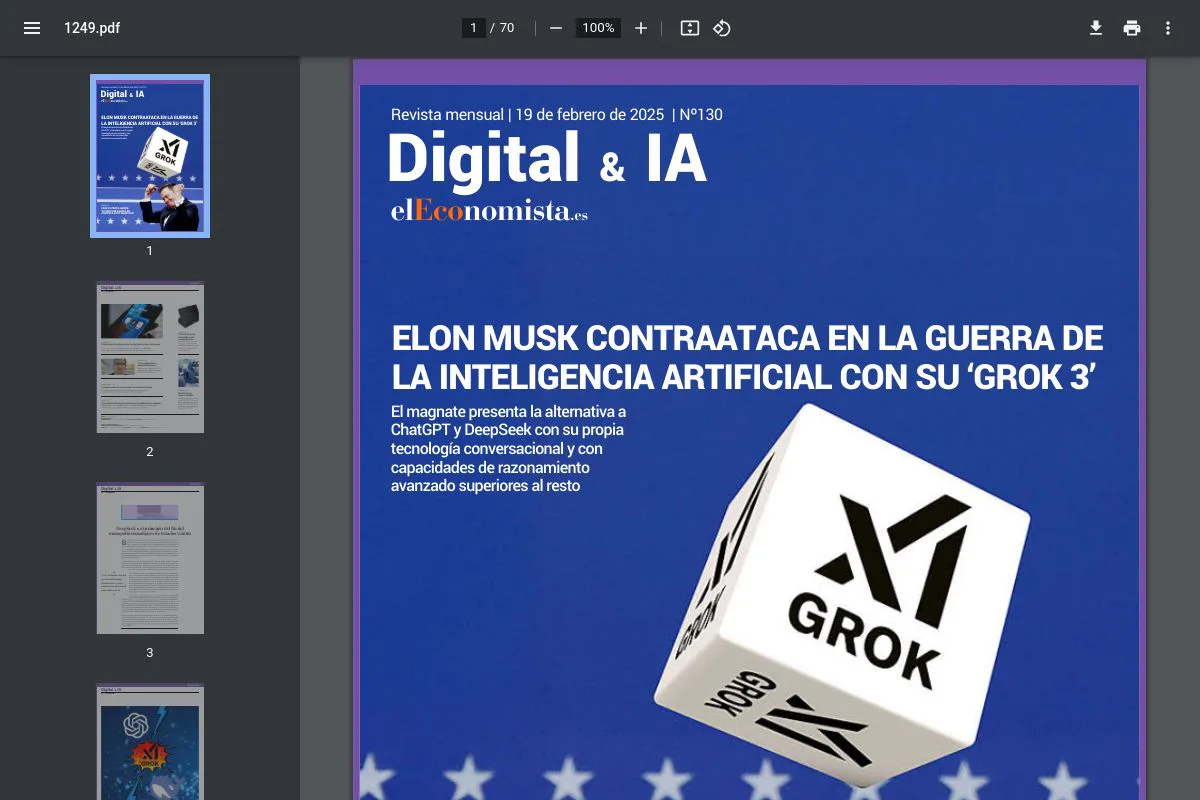This screenshot has height=800, width=1200.
Task: Click the zoom in plus icon
Action: [x=641, y=28]
